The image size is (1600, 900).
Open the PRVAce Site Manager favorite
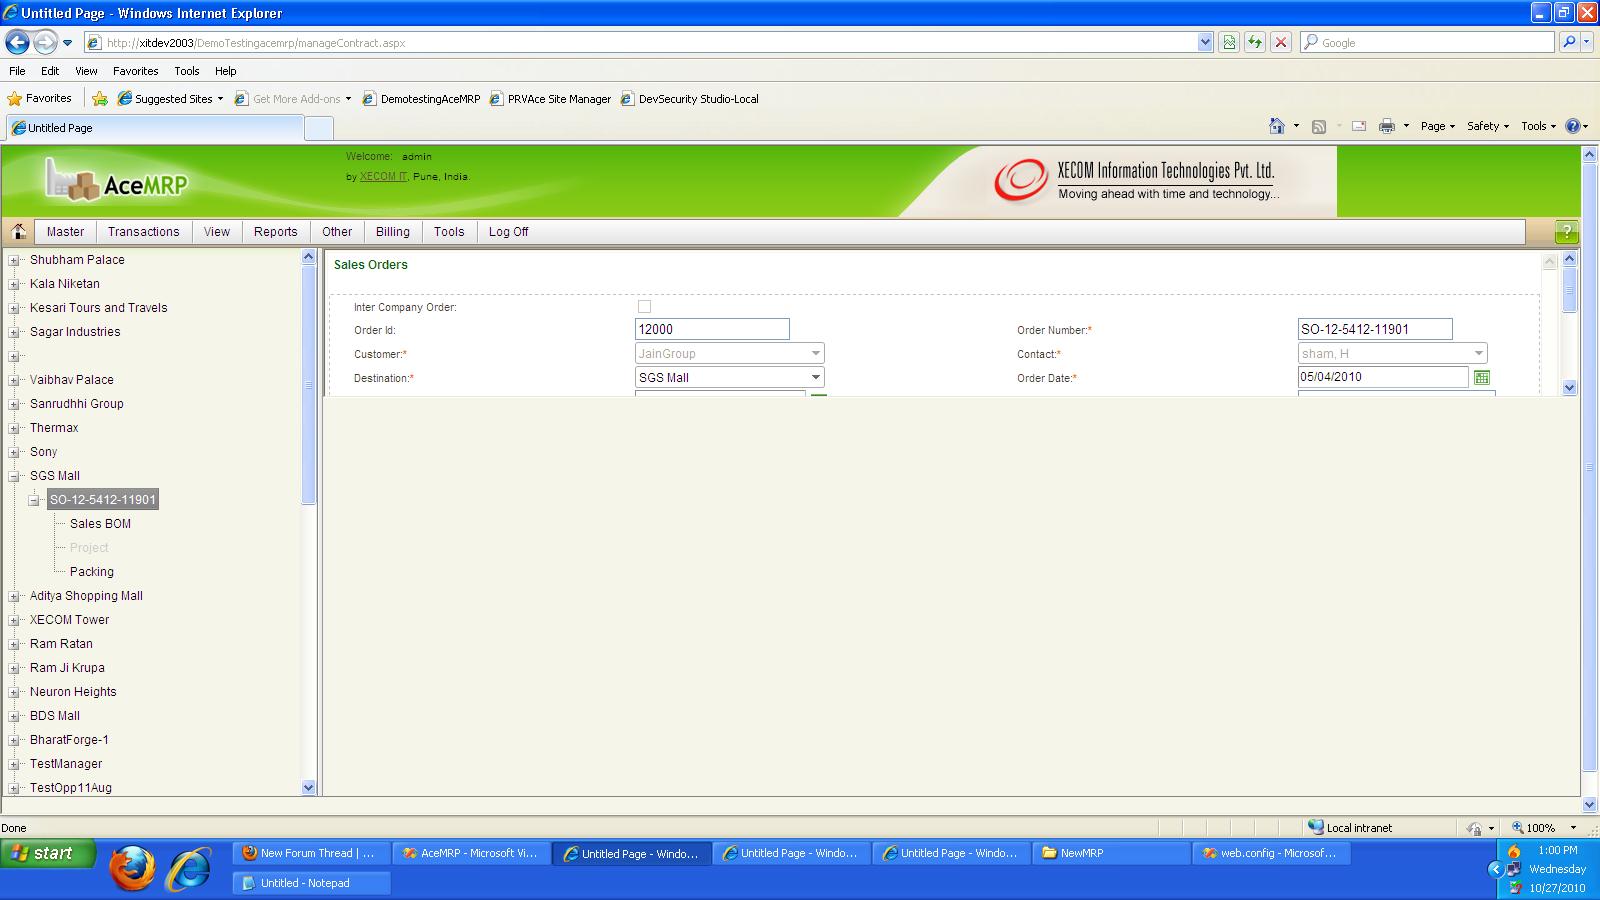pyautogui.click(x=550, y=99)
